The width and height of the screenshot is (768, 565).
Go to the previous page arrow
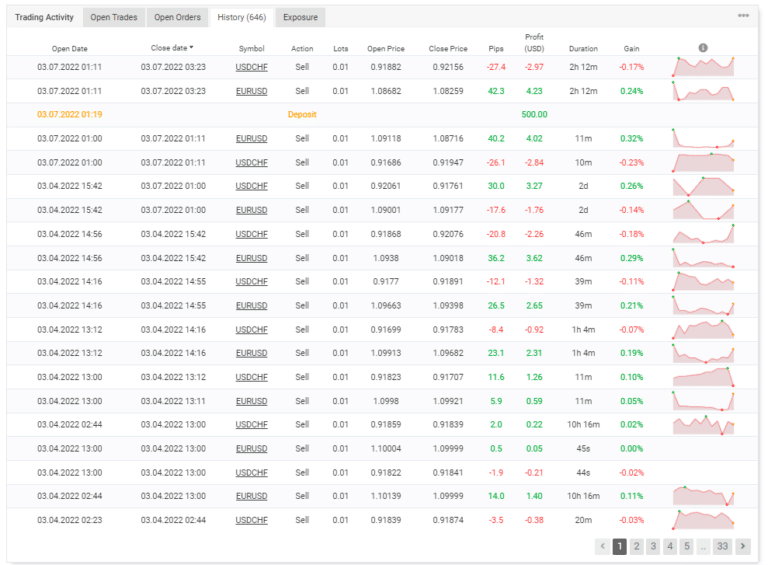(x=602, y=546)
